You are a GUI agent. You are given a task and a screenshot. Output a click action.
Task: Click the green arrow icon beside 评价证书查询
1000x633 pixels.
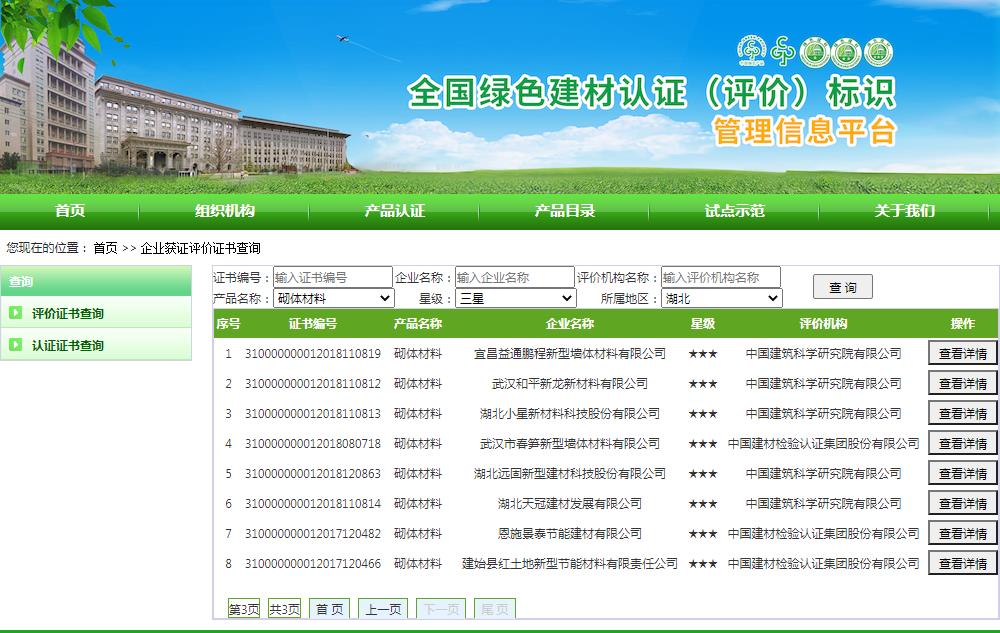15,313
